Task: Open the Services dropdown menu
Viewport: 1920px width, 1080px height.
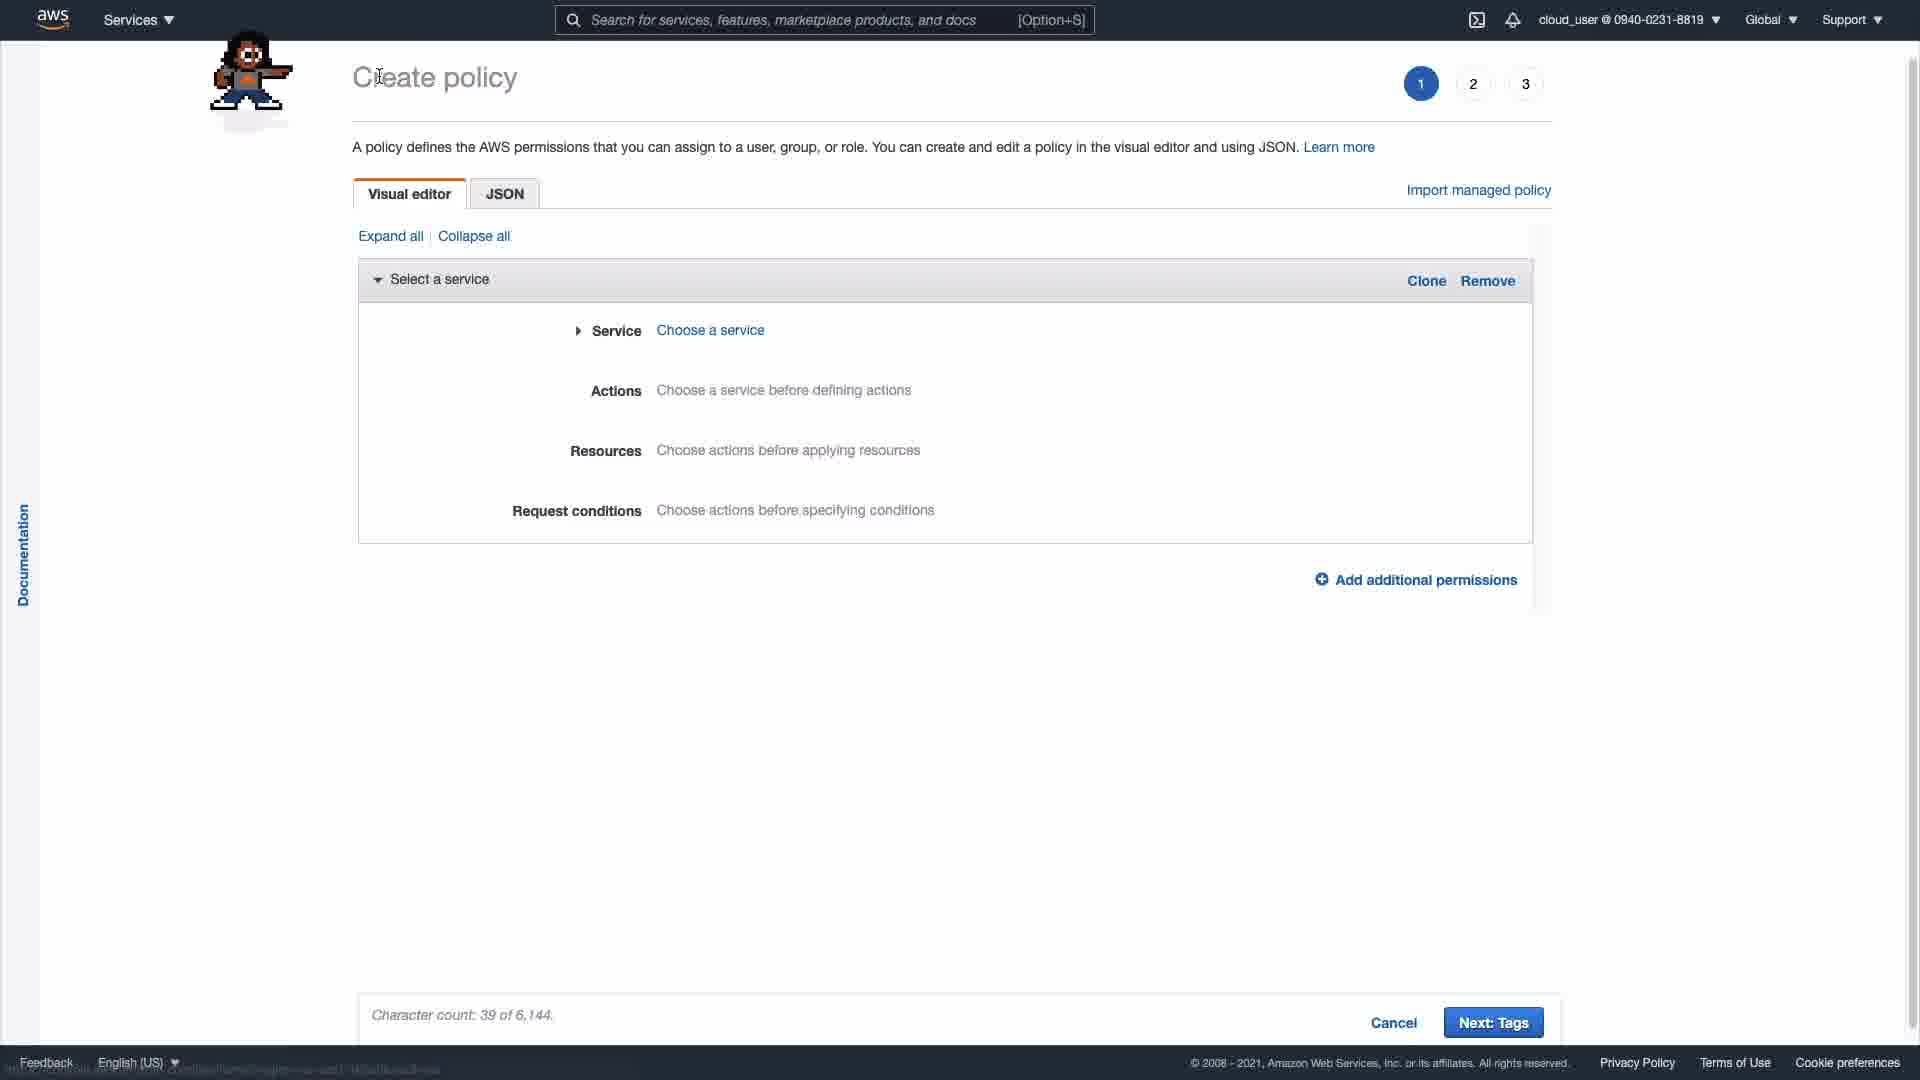Action: click(139, 20)
